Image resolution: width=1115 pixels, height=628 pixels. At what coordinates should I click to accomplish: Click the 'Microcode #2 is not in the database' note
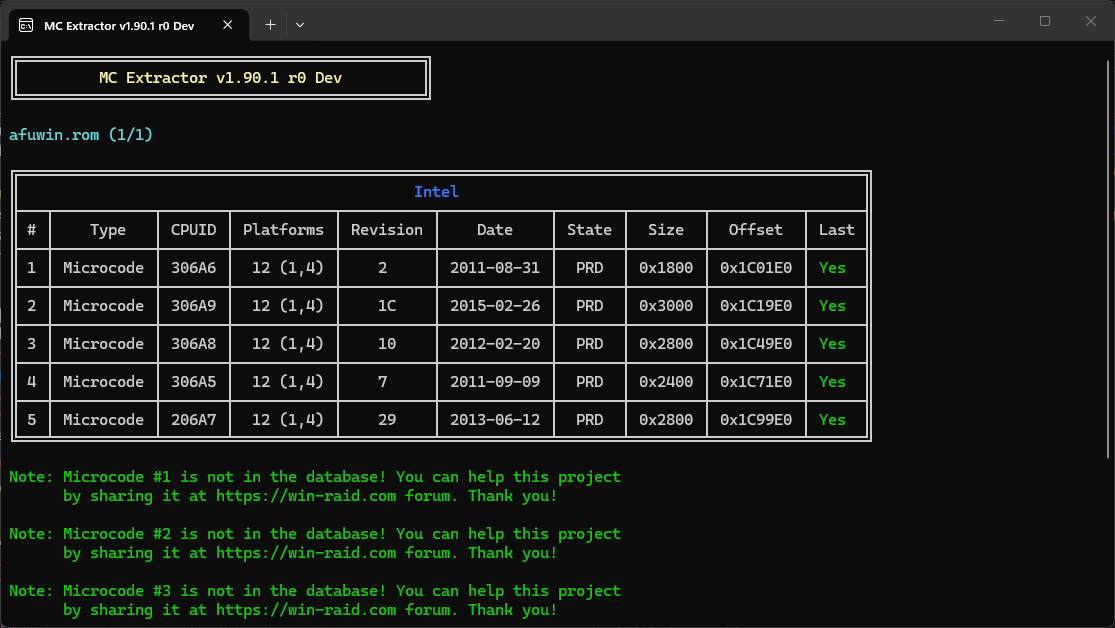point(315,543)
